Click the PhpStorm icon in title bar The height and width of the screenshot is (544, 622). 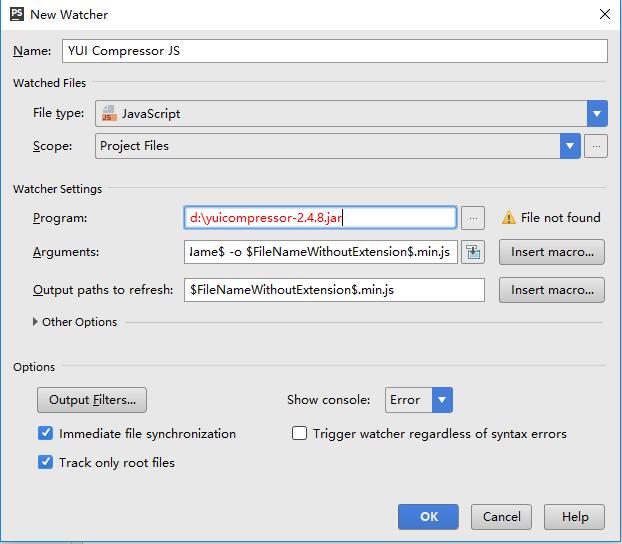(x=17, y=14)
